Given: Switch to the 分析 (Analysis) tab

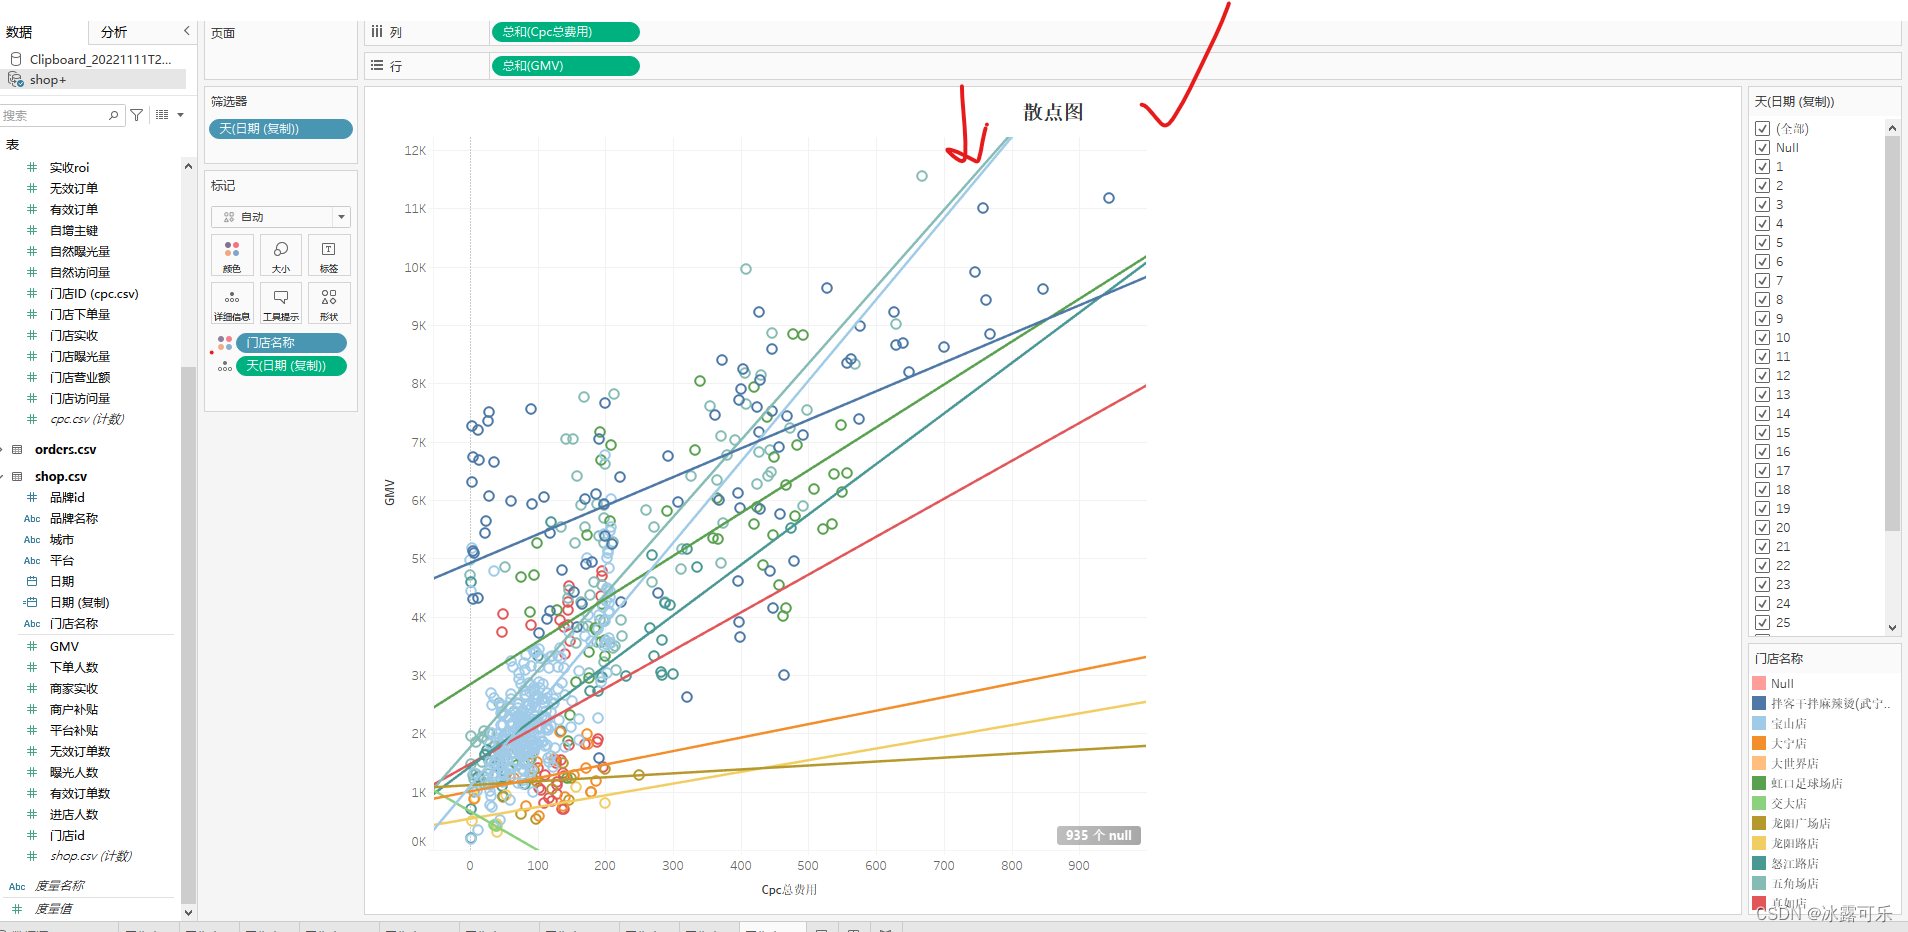Looking at the screenshot, I should (114, 32).
